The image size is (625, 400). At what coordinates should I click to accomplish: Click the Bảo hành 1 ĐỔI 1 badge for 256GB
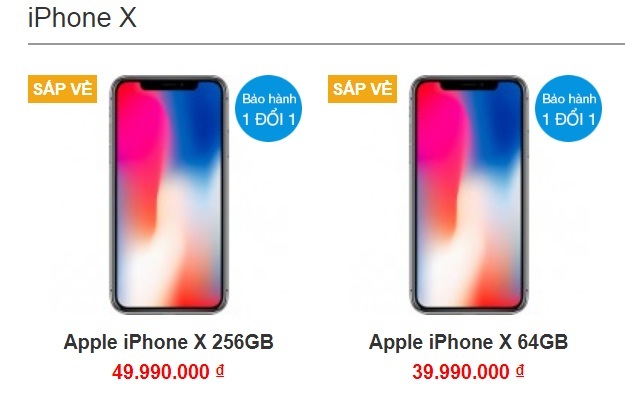269,108
